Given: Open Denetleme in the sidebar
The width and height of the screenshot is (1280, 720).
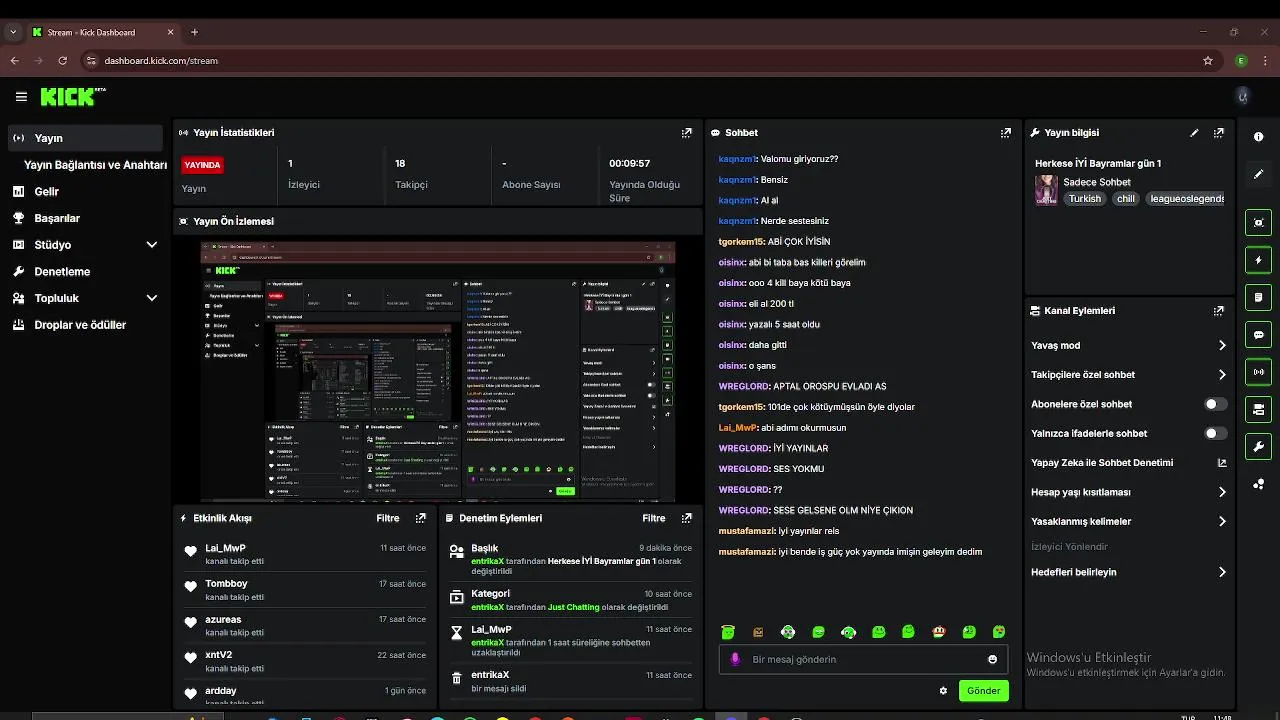Looking at the screenshot, I should 85,271.
